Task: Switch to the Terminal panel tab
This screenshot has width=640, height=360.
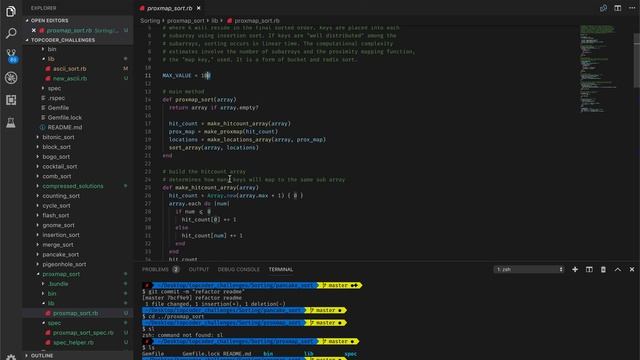Action: 281,269
